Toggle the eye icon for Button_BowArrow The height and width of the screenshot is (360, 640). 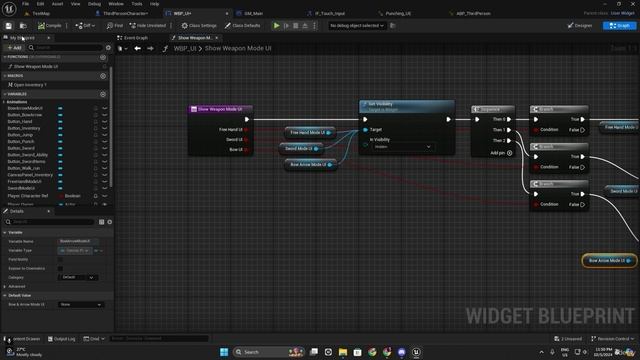104,115
